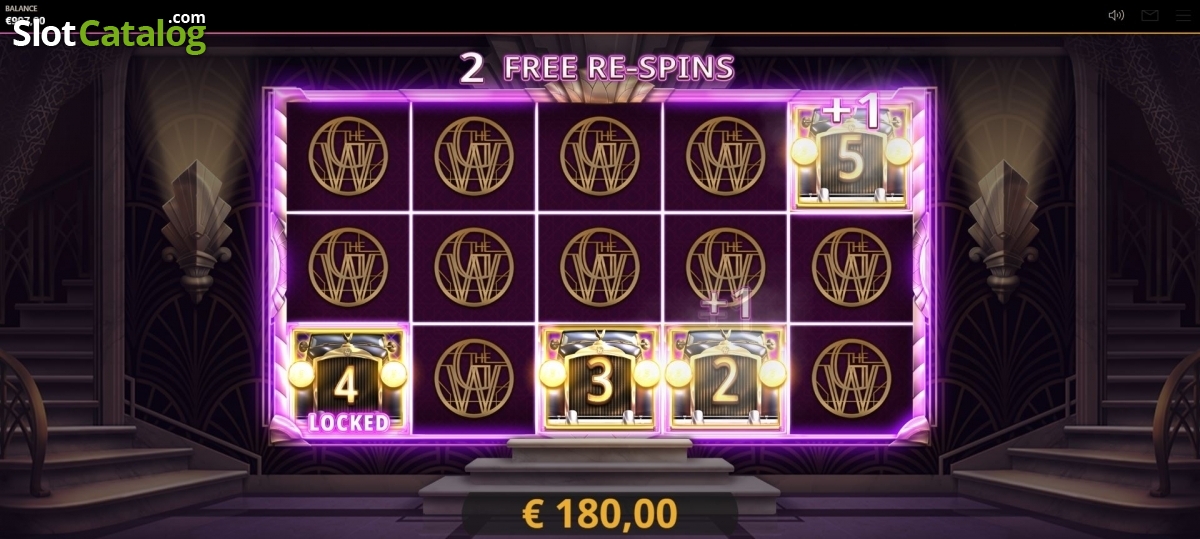Open the envelope messages icon
This screenshot has height=539, width=1200.
1150,15
